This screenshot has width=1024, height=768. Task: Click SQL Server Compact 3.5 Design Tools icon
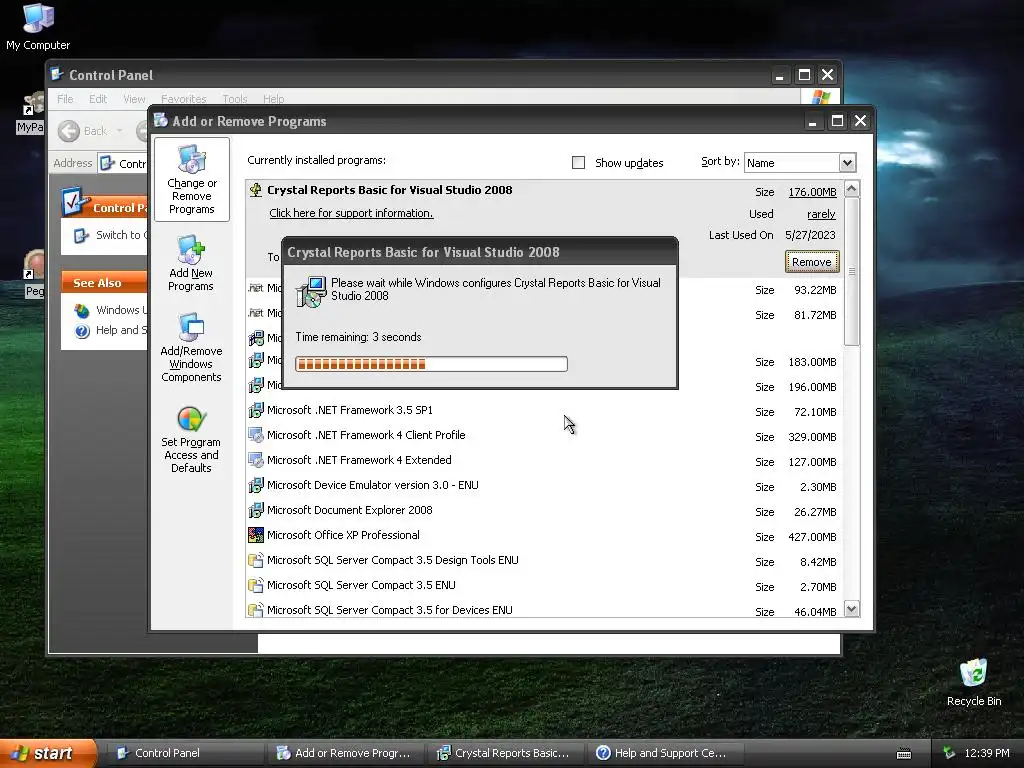(256, 560)
